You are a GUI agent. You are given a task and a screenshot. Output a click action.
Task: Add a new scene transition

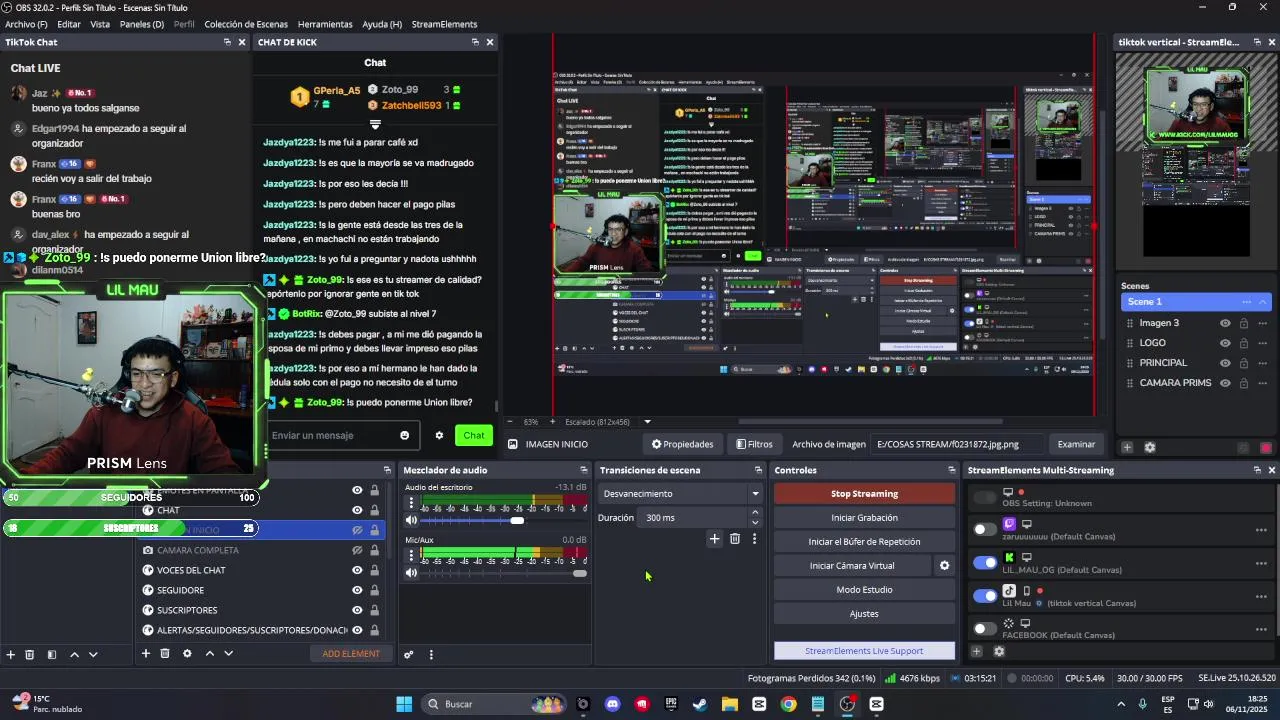click(714, 539)
